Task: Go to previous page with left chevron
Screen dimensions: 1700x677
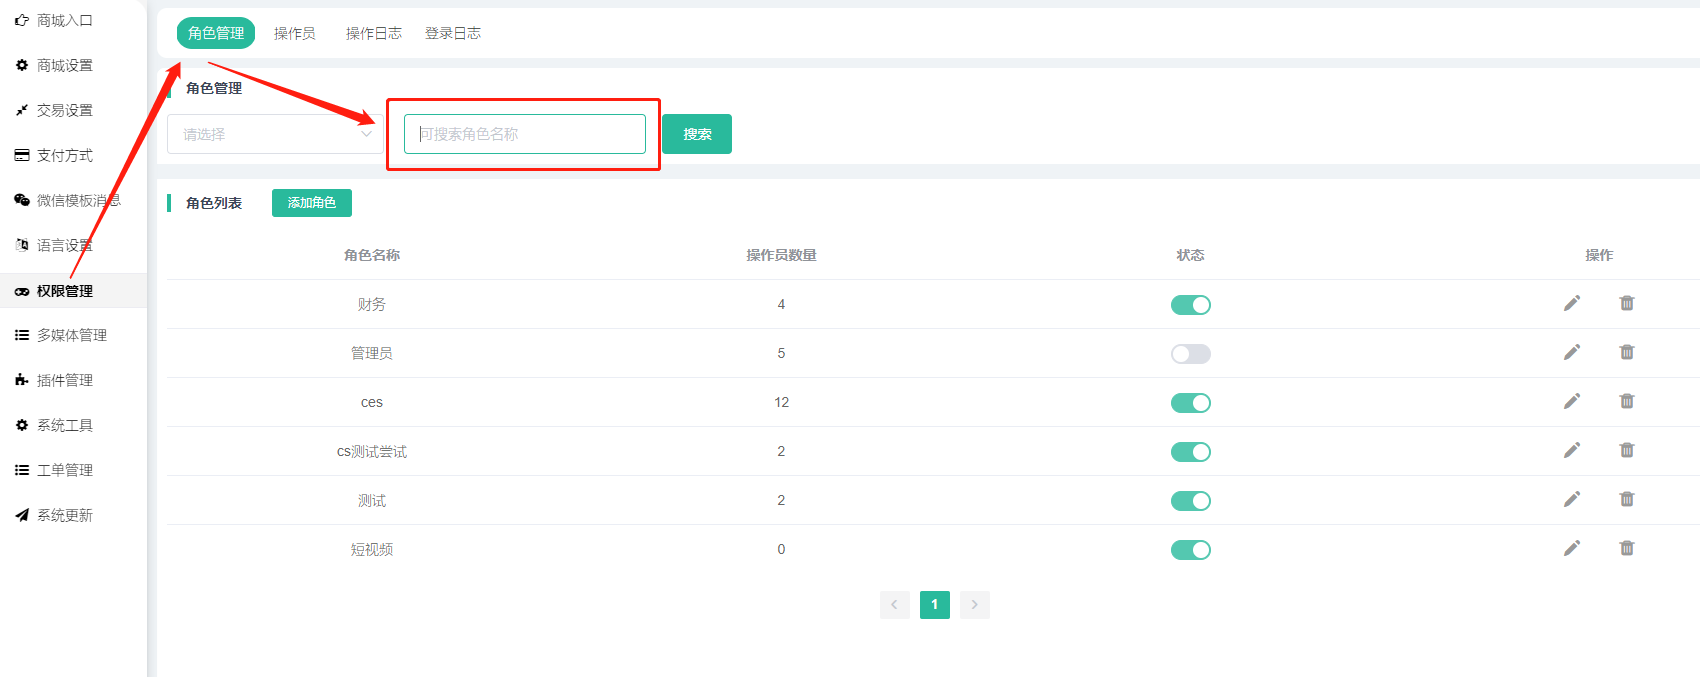Action: pos(894,604)
